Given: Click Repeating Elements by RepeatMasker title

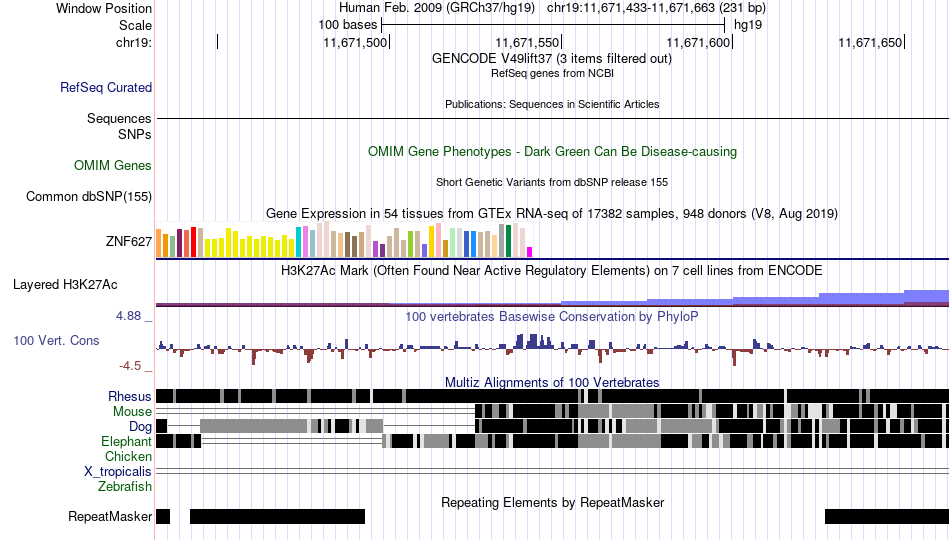Looking at the screenshot, I should [x=552, y=502].
